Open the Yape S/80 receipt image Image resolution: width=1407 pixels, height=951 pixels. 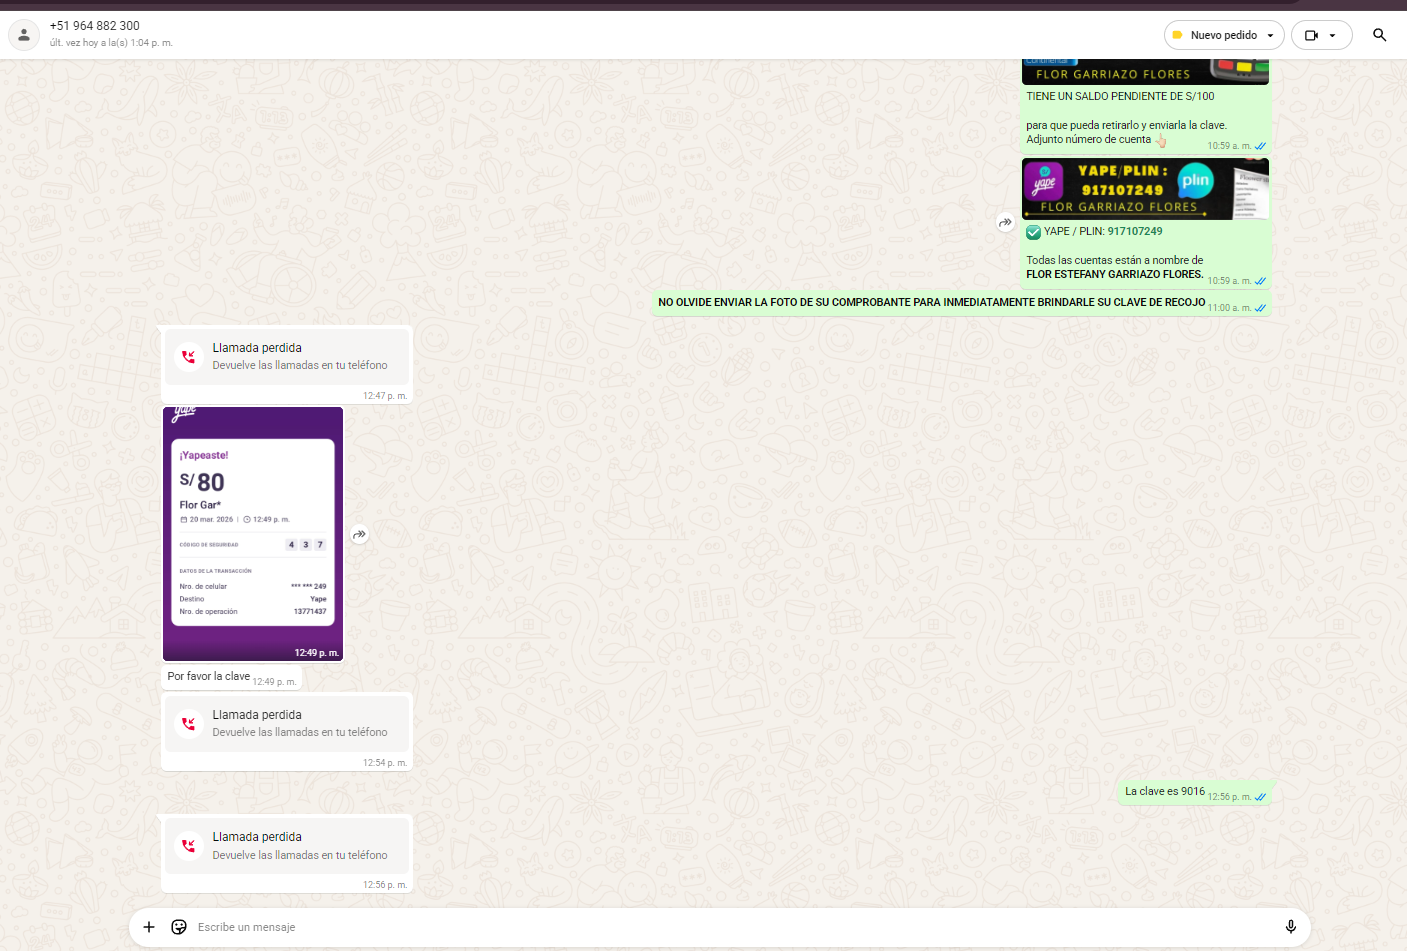pyautogui.click(x=253, y=533)
